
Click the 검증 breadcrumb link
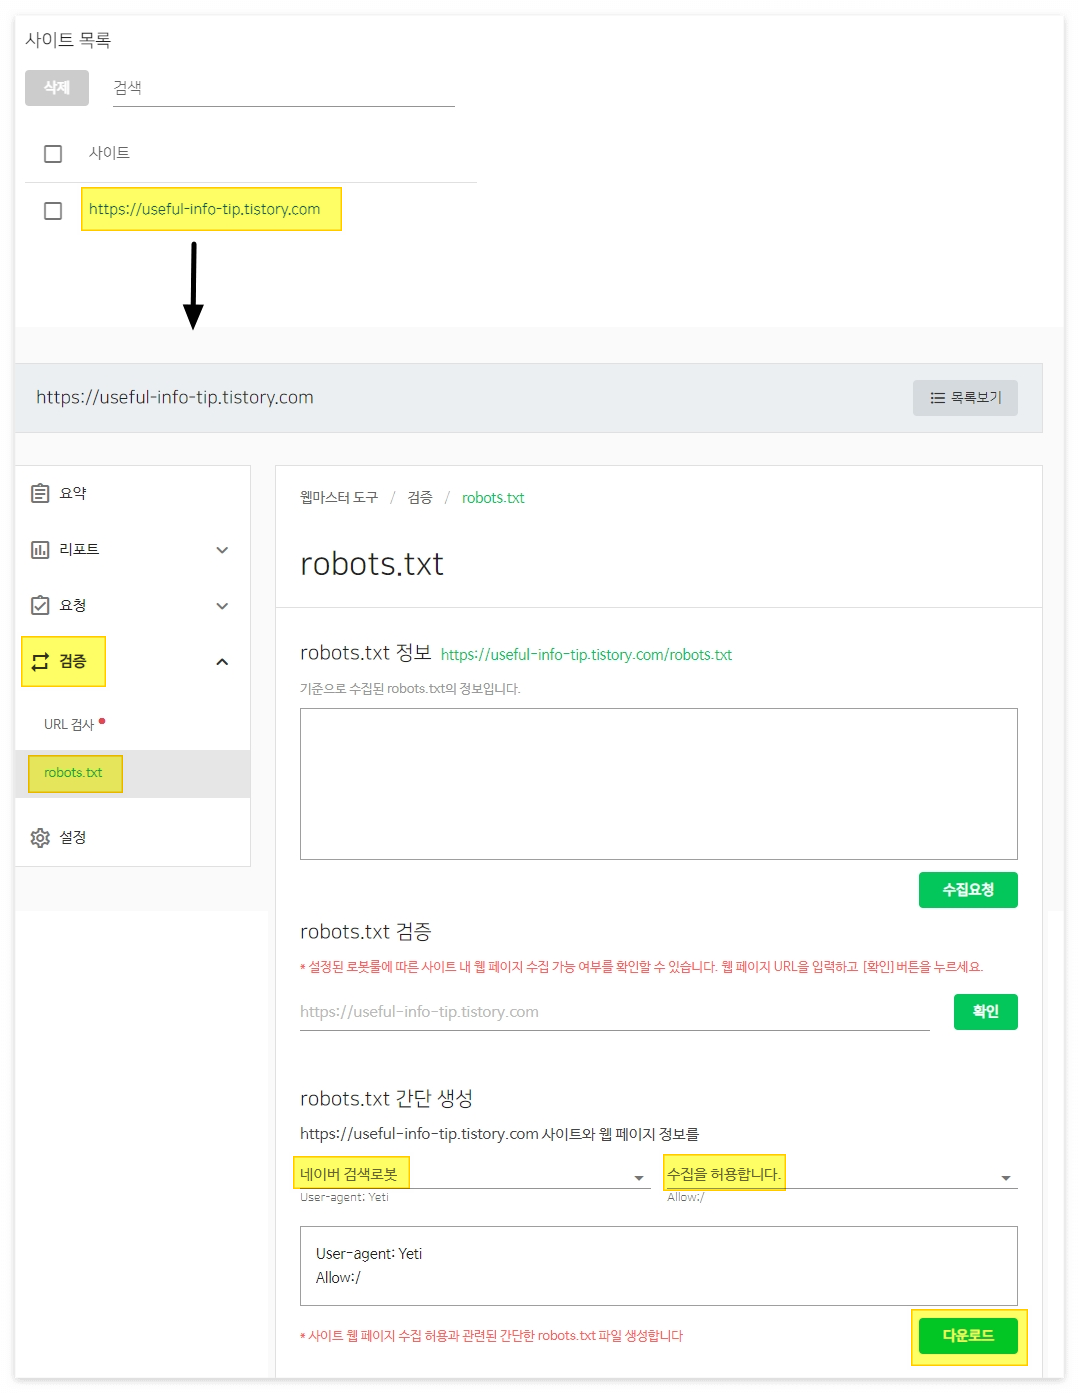tap(420, 497)
